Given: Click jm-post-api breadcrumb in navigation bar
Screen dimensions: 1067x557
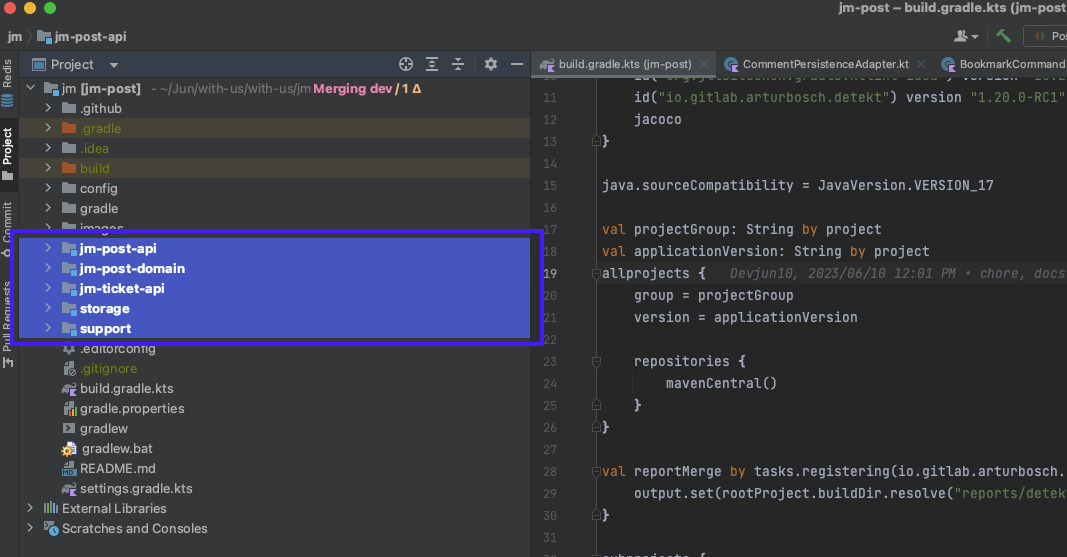Looking at the screenshot, I should (82, 37).
